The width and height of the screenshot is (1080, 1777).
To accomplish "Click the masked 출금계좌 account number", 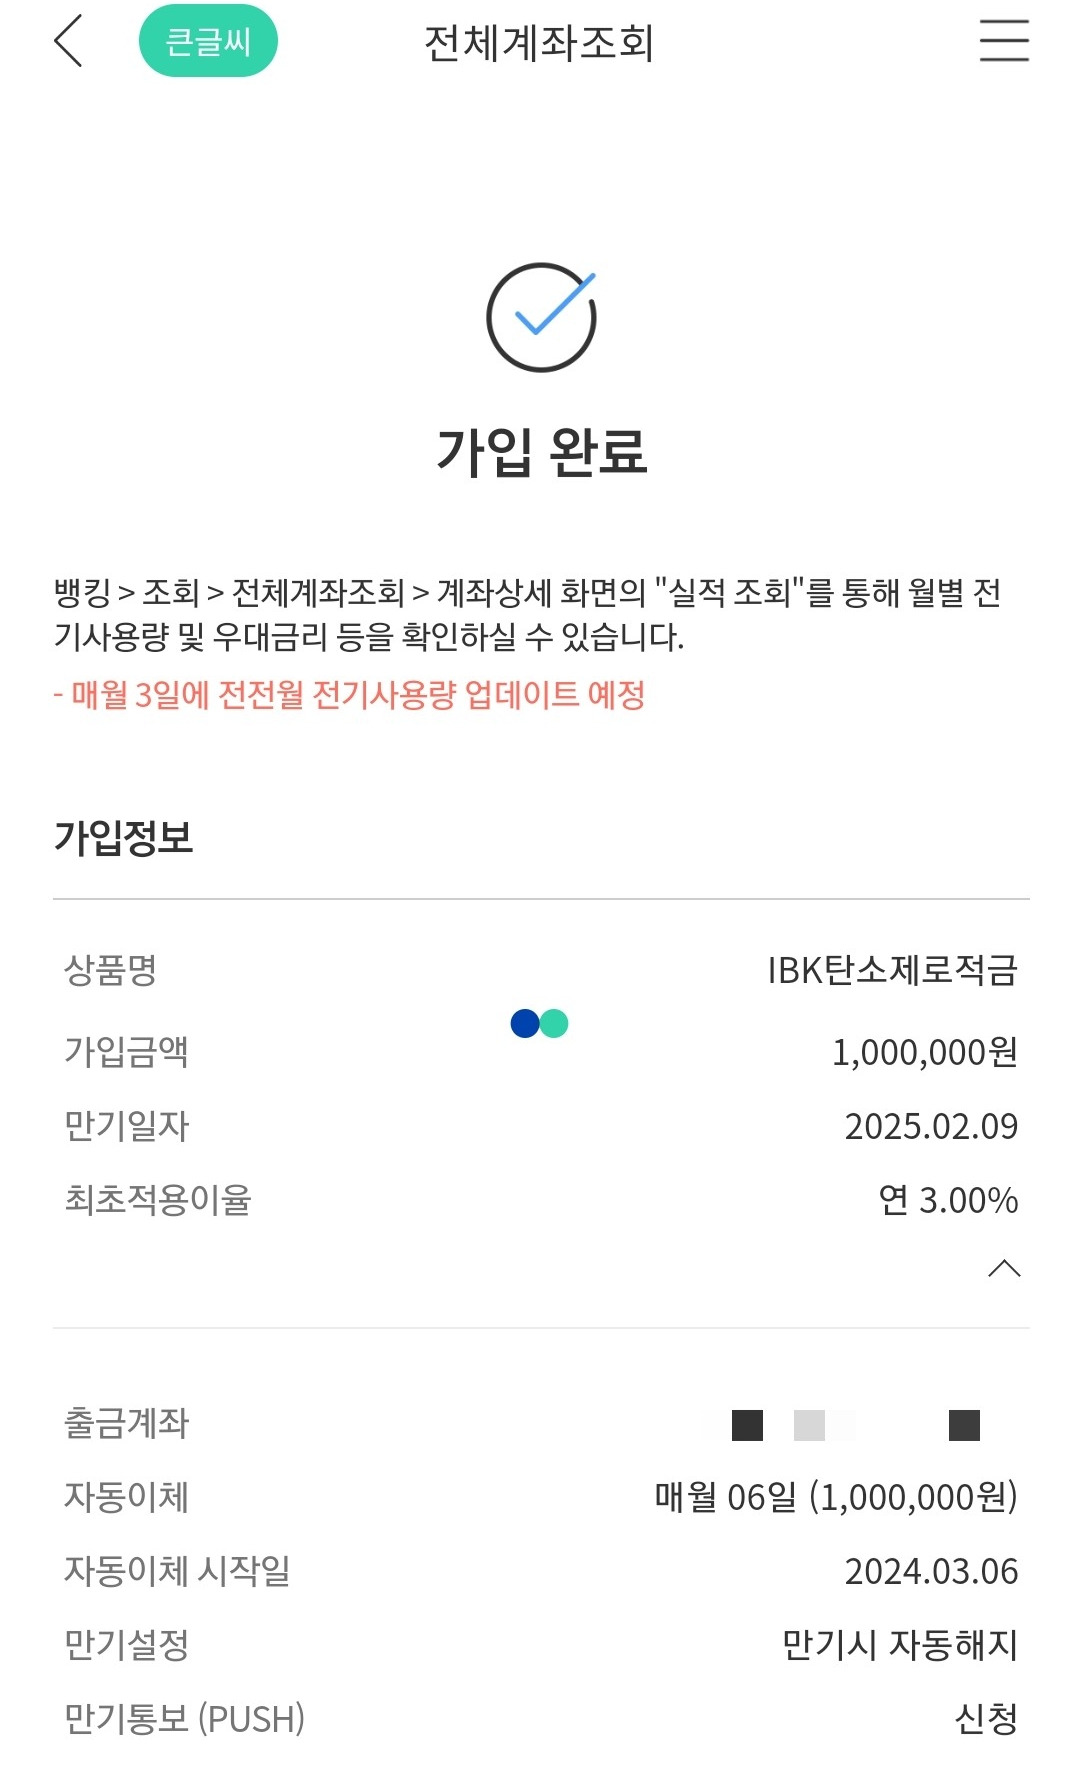I will click(856, 1425).
